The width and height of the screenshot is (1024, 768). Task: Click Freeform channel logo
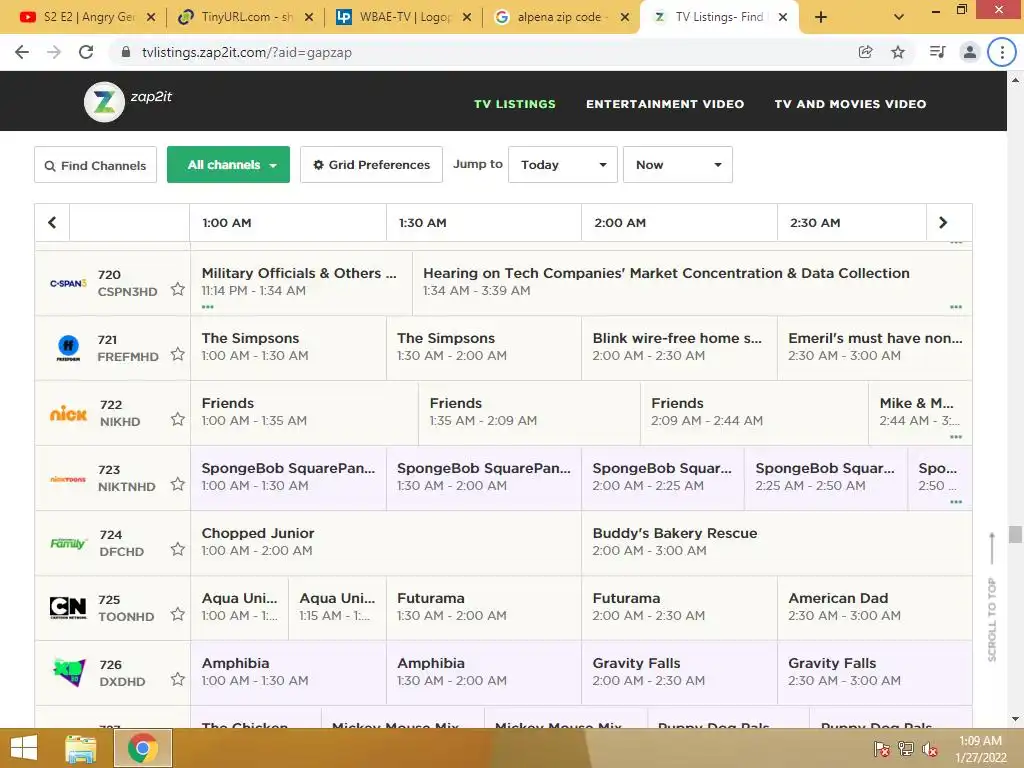tap(68, 348)
